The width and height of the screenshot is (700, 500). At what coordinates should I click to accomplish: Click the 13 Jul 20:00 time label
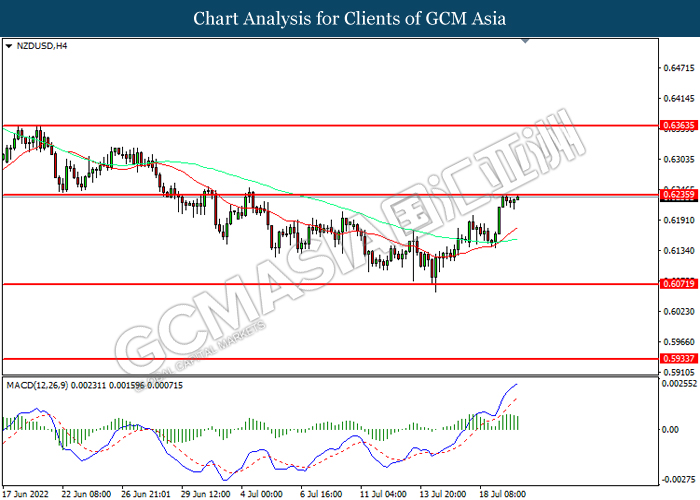tap(444, 494)
